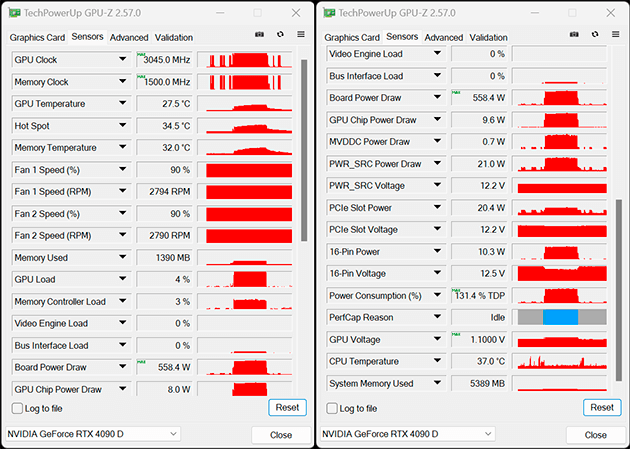Click 1.1000 V GPU Voltage value
The image size is (630, 449).
point(479,339)
